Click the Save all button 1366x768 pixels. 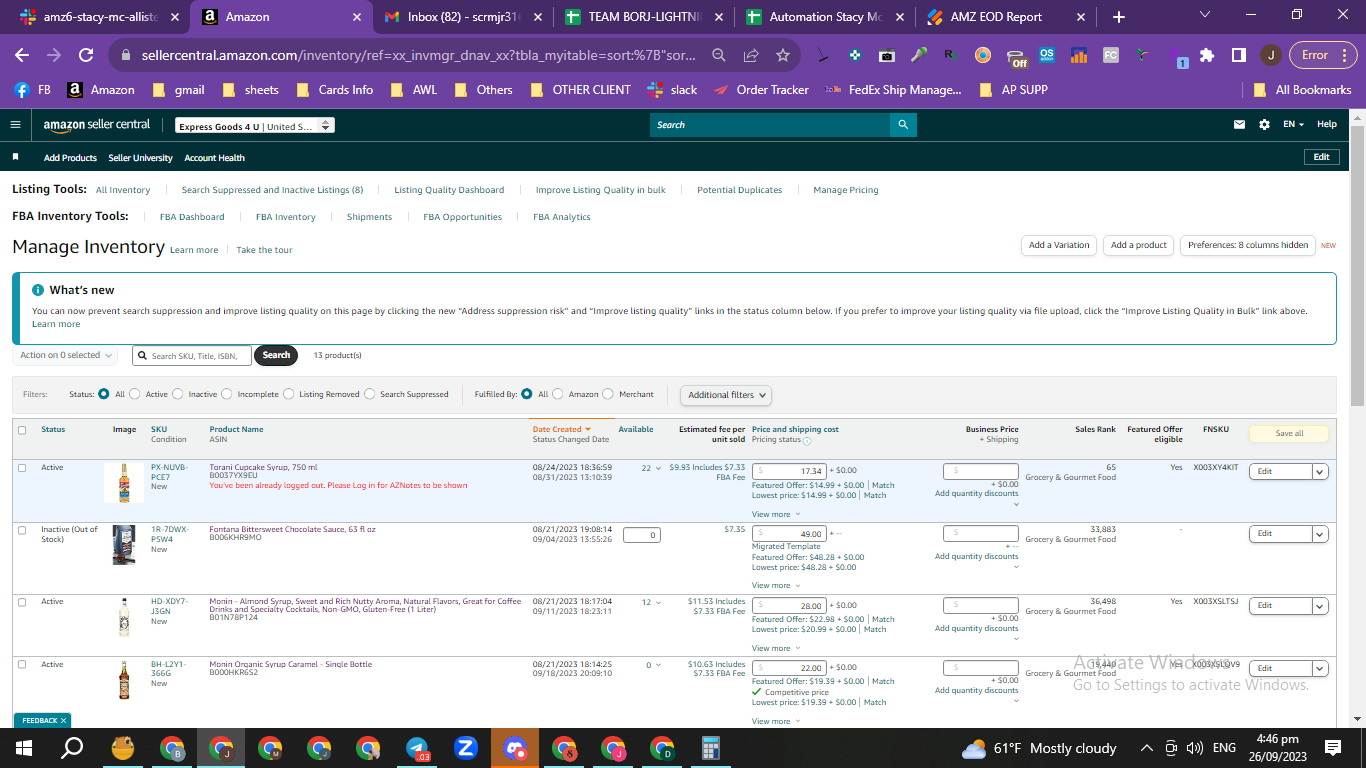[1289, 434]
